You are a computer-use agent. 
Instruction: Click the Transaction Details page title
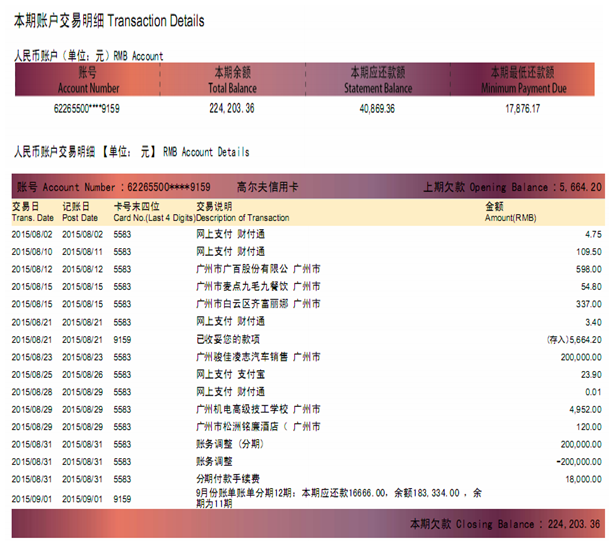click(109, 21)
